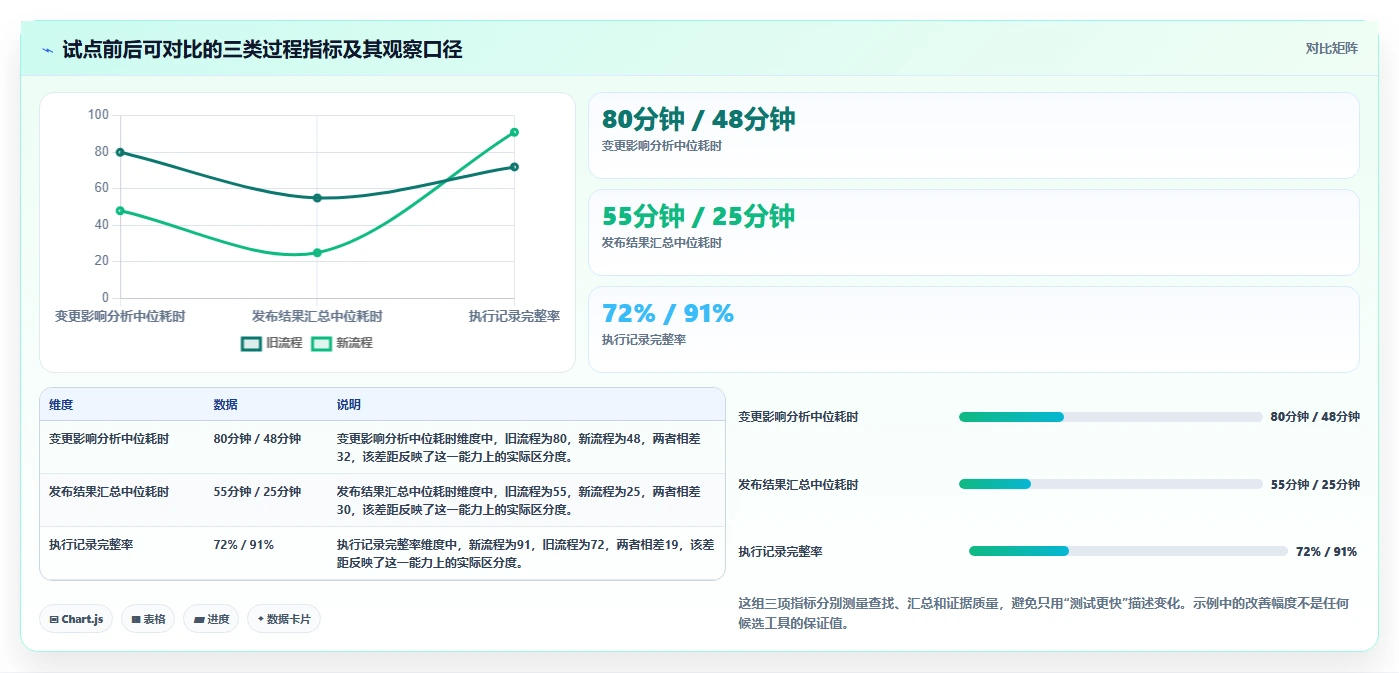Click the title 试点前后可对比的三类过程指标及其观察口径
1399x673 pixels.
pyautogui.click(x=262, y=50)
